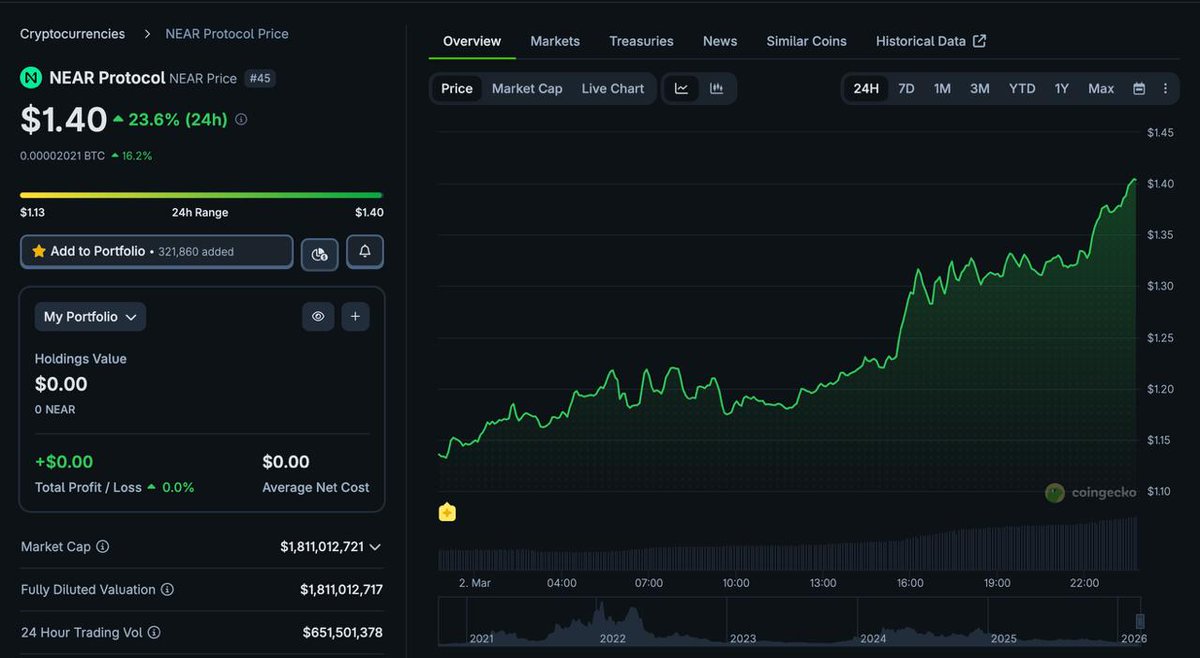Open the portfolio pie-chart icon button
The width and height of the screenshot is (1200, 658).
319,254
